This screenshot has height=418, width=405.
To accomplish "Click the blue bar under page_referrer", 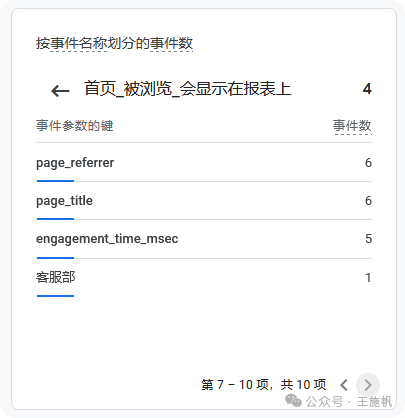I will pos(55,181).
